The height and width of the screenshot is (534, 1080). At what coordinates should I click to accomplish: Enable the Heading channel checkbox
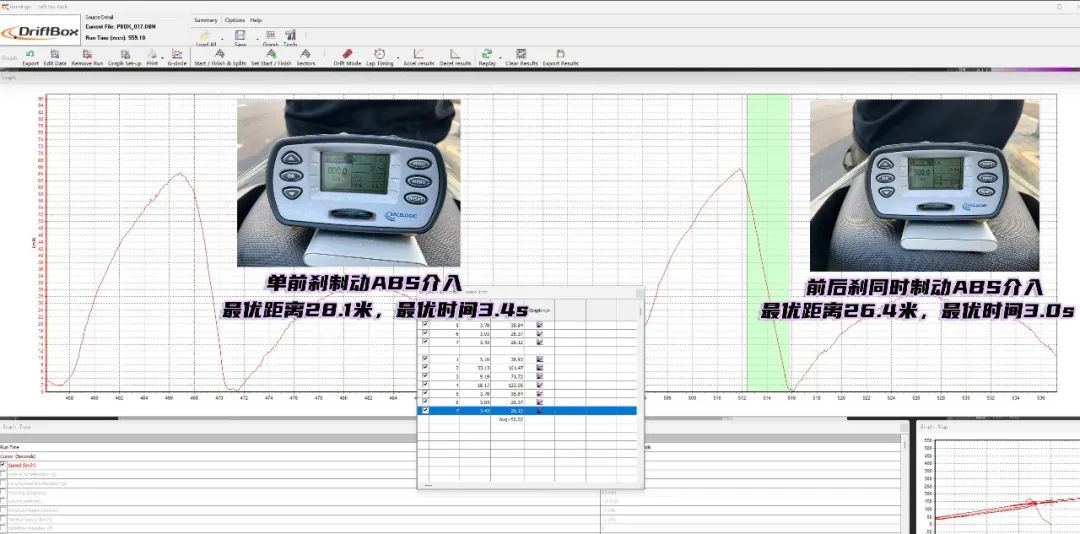pyautogui.click(x=3, y=493)
